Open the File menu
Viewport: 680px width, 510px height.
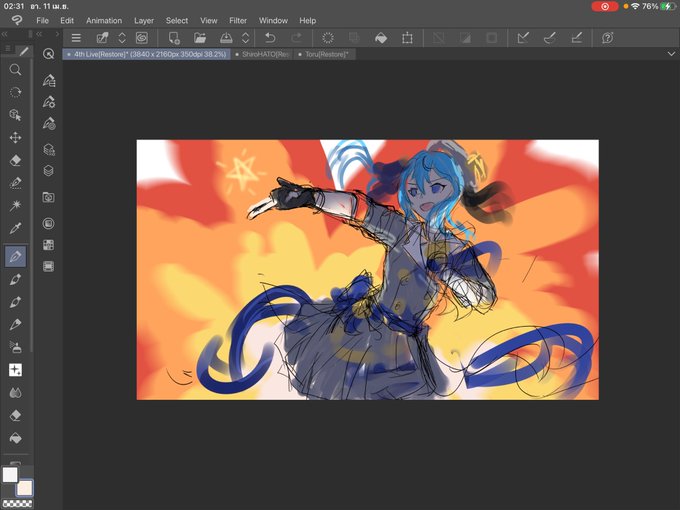[42, 20]
